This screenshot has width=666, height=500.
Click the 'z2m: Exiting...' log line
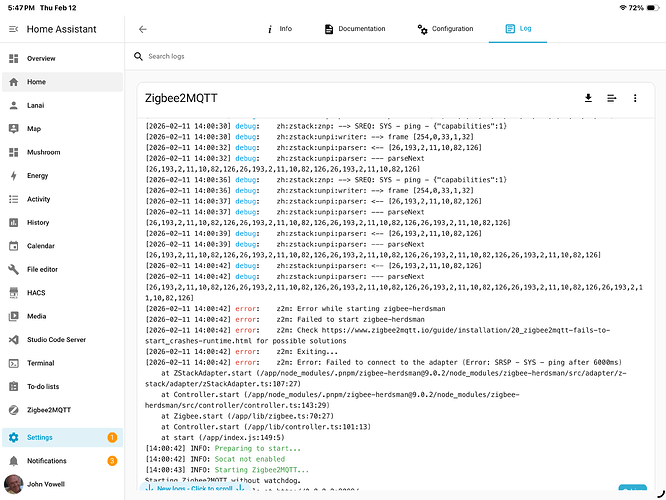(x=242, y=352)
